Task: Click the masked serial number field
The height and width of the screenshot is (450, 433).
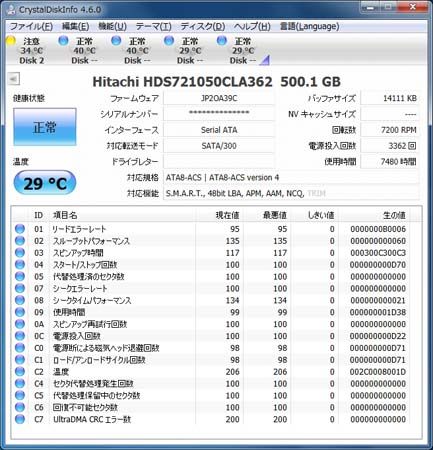Action: pyautogui.click(x=219, y=114)
